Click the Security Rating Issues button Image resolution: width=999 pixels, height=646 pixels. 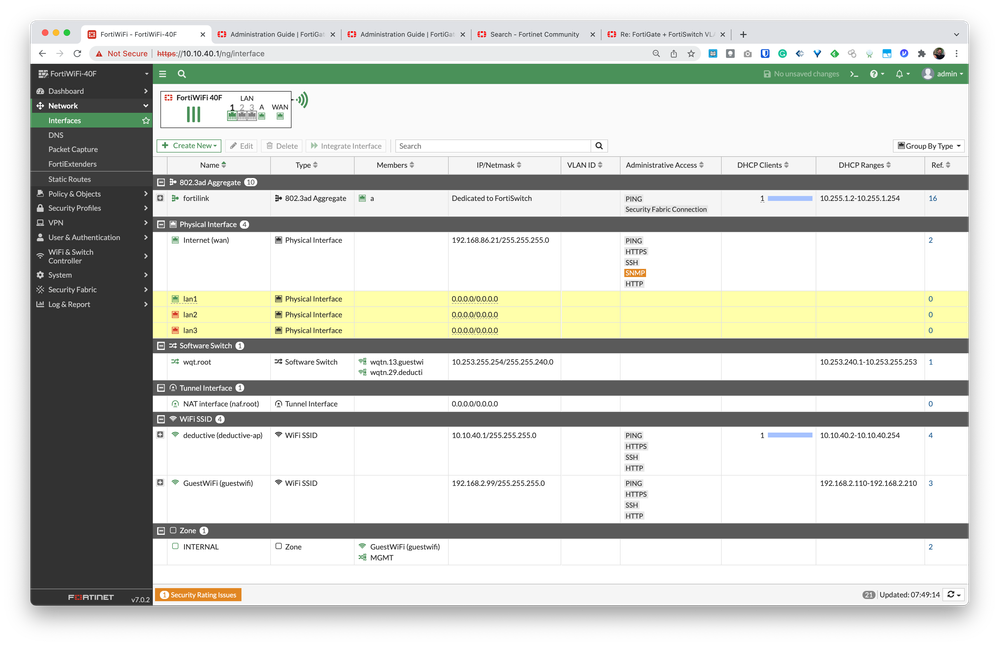coord(198,595)
